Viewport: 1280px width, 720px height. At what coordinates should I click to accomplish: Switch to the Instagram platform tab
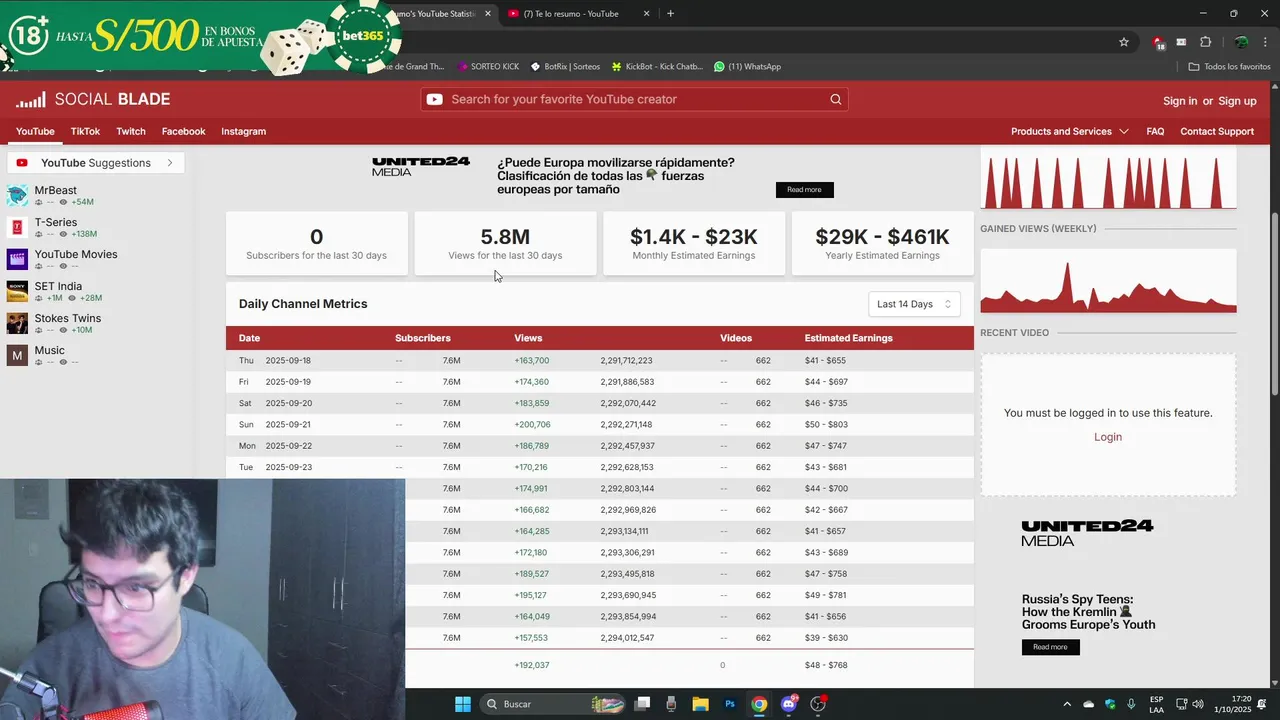(x=243, y=131)
